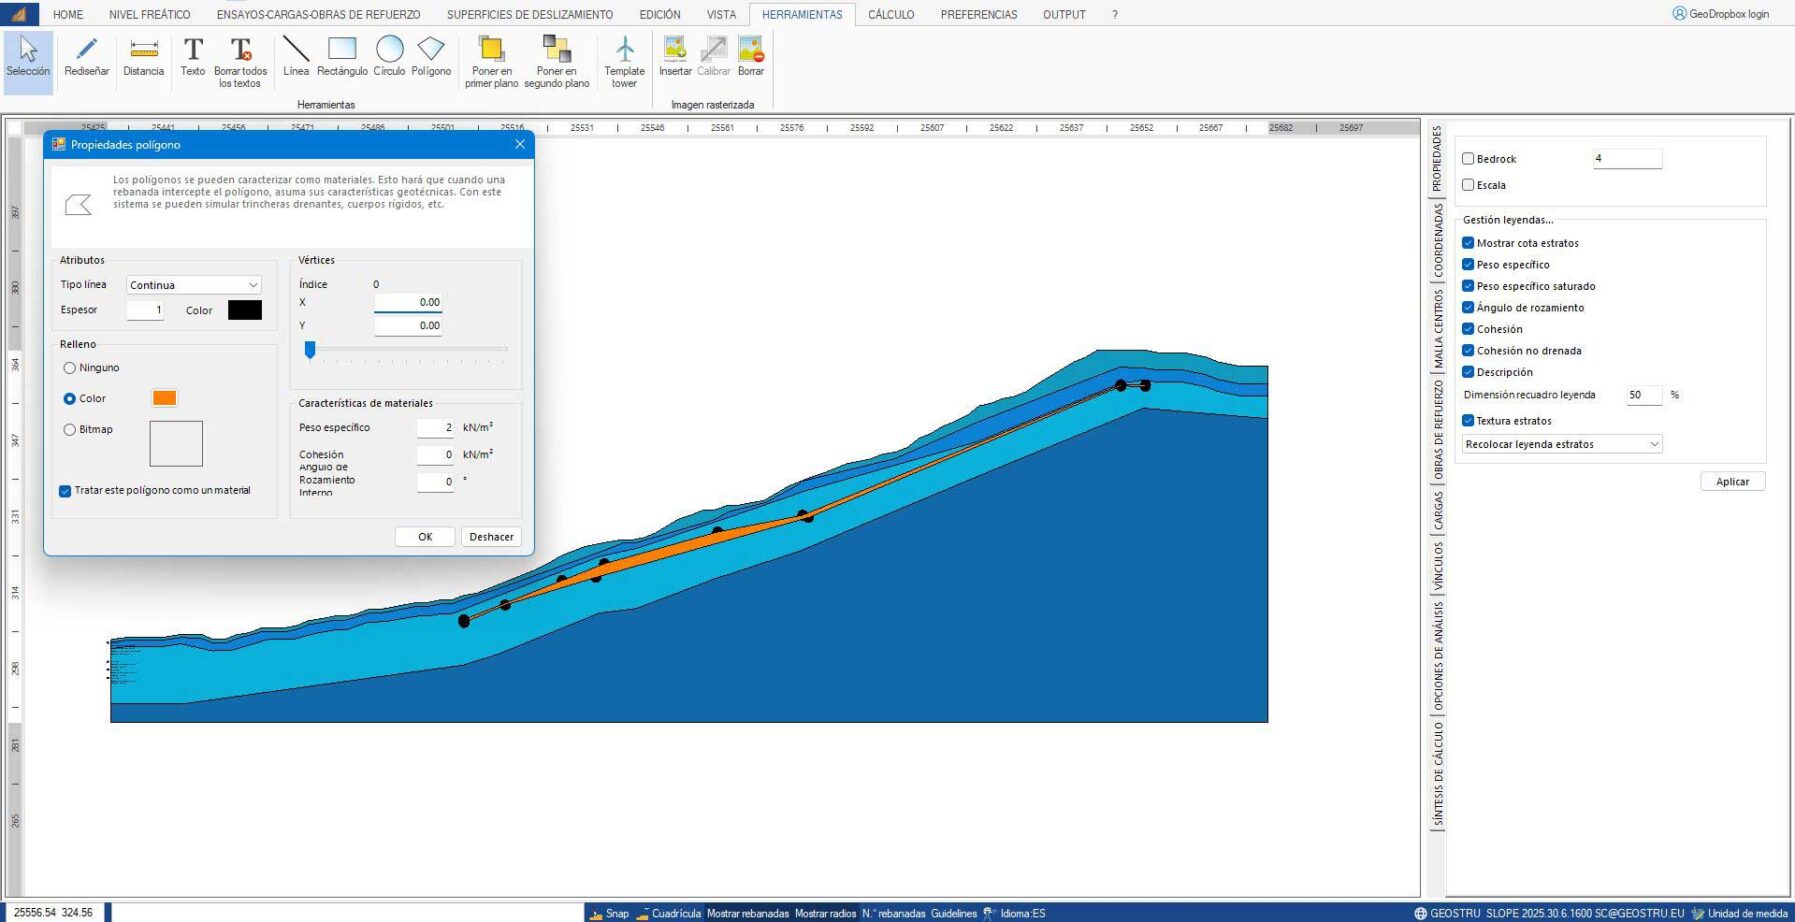Click Insertar raster image icon
Screen dimensions: 1795x922
click(x=675, y=56)
